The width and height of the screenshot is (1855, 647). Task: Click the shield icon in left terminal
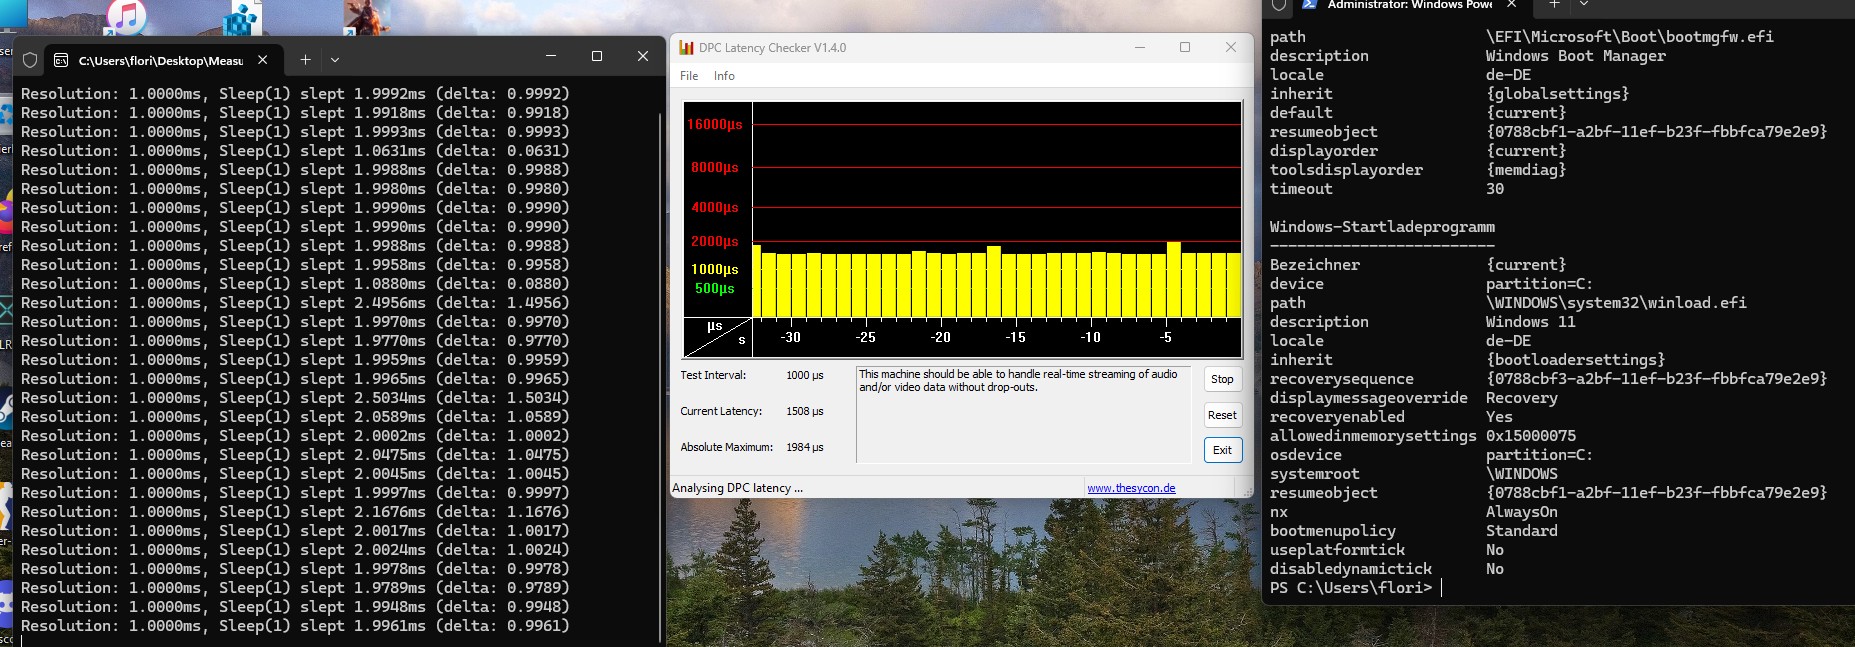(30, 60)
